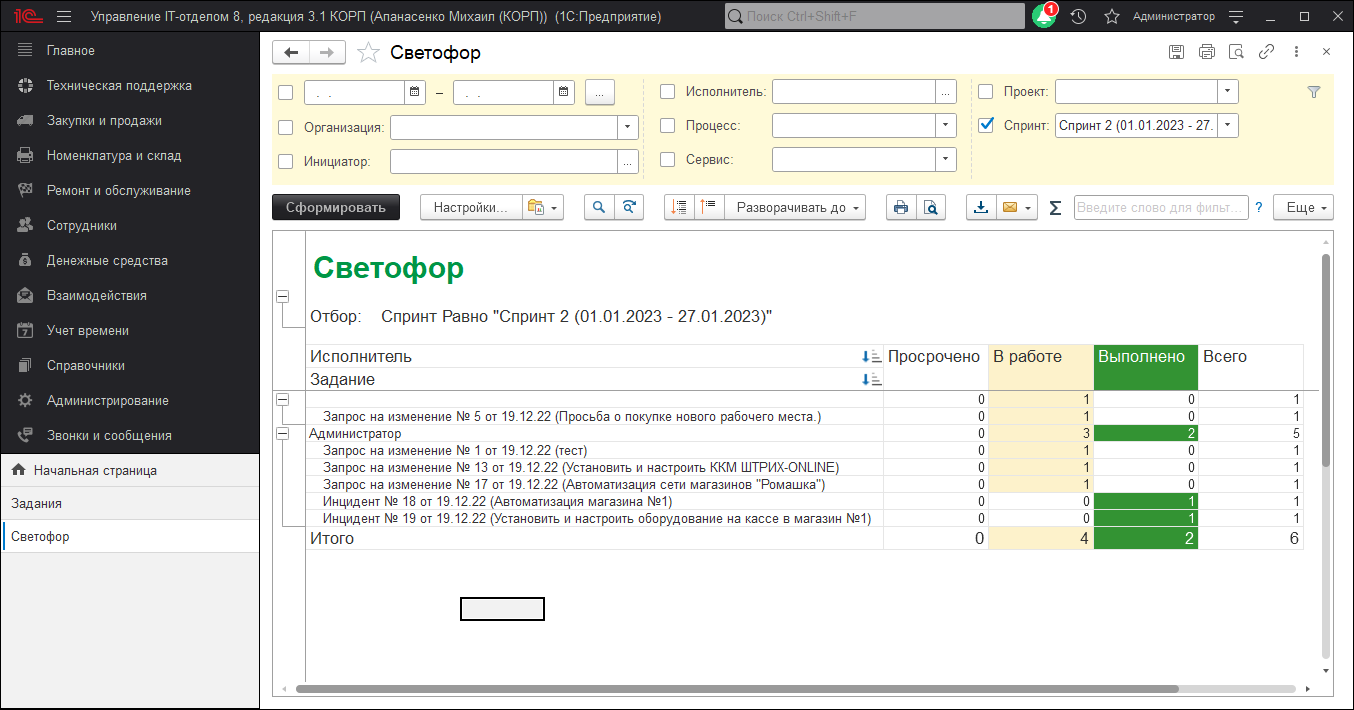Image resolution: width=1354 pixels, height=710 pixels.
Task: Click the sum sigma icon
Action: (x=1055, y=207)
